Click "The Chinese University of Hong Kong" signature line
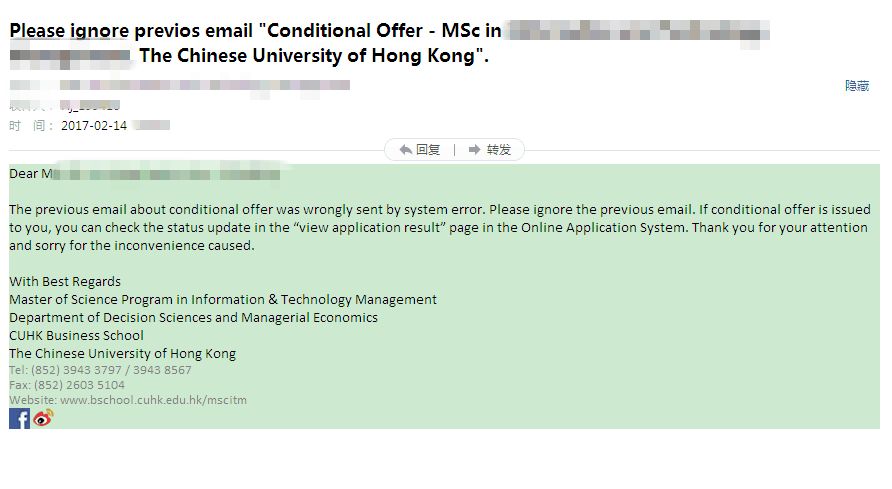The width and height of the screenshot is (892, 489). point(122,354)
